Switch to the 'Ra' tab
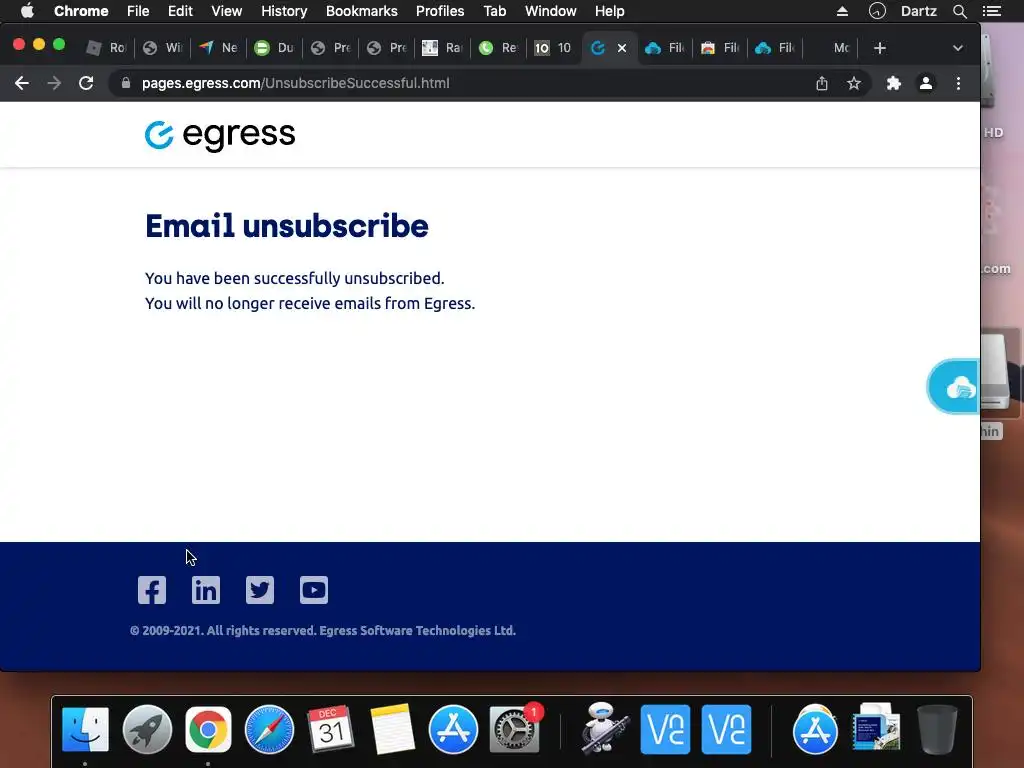This screenshot has width=1024, height=768. pyautogui.click(x=442, y=48)
